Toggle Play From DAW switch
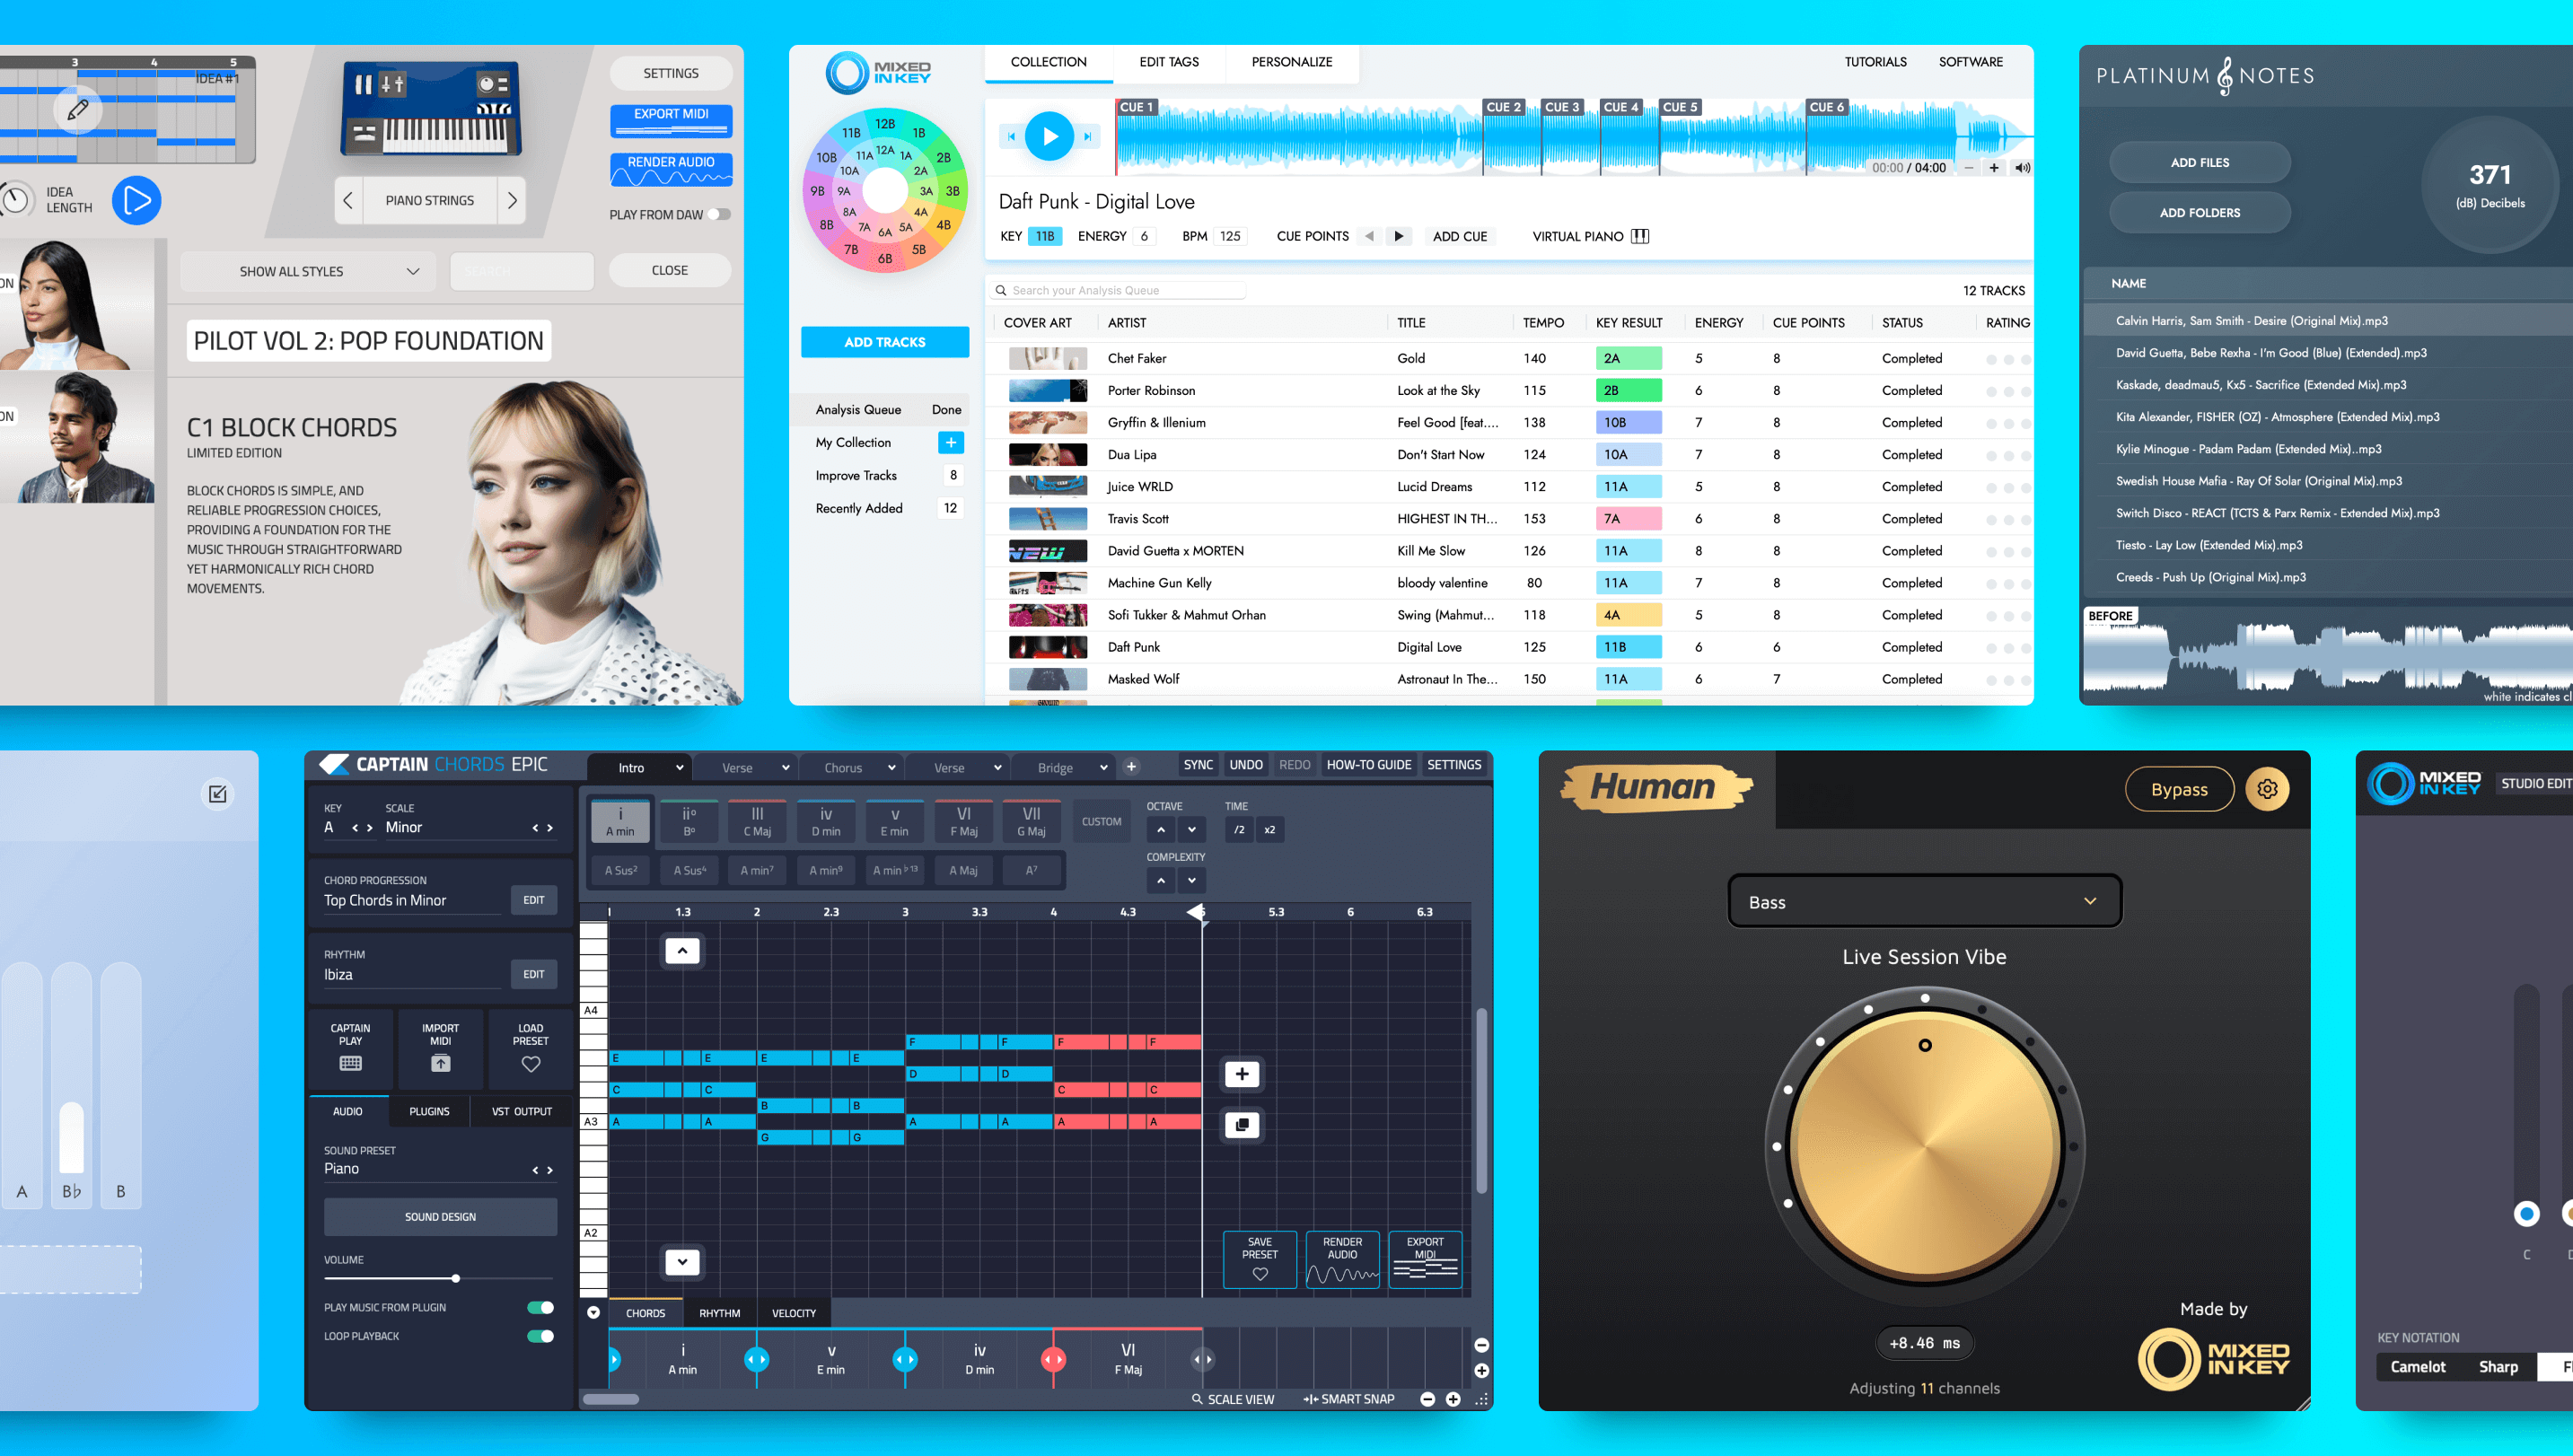The width and height of the screenshot is (2573, 1456). 719,214
